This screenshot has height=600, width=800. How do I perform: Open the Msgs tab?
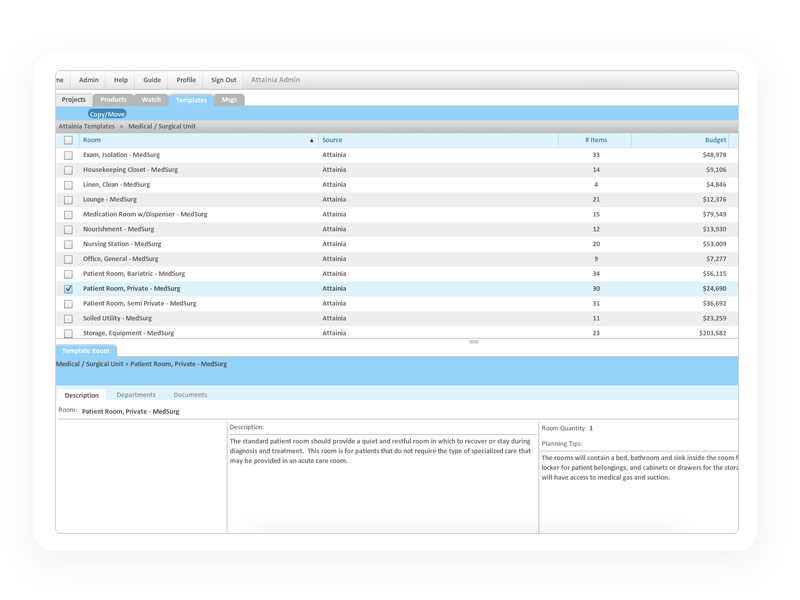(x=230, y=99)
